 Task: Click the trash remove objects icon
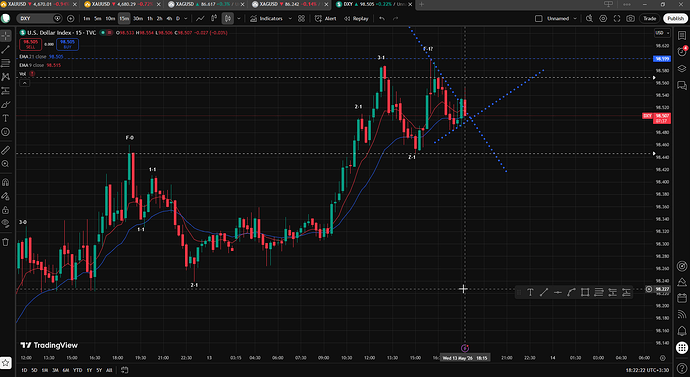point(6,242)
